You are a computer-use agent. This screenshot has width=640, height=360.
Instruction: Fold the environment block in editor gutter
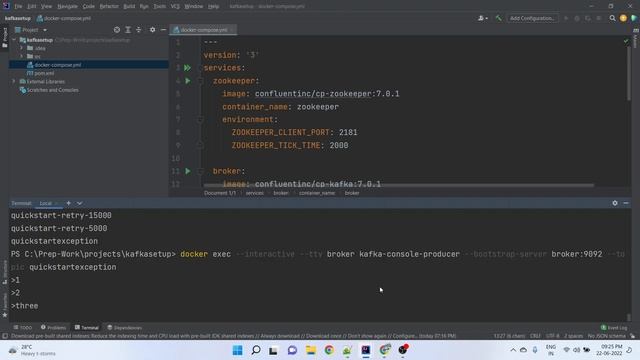click(x=200, y=120)
